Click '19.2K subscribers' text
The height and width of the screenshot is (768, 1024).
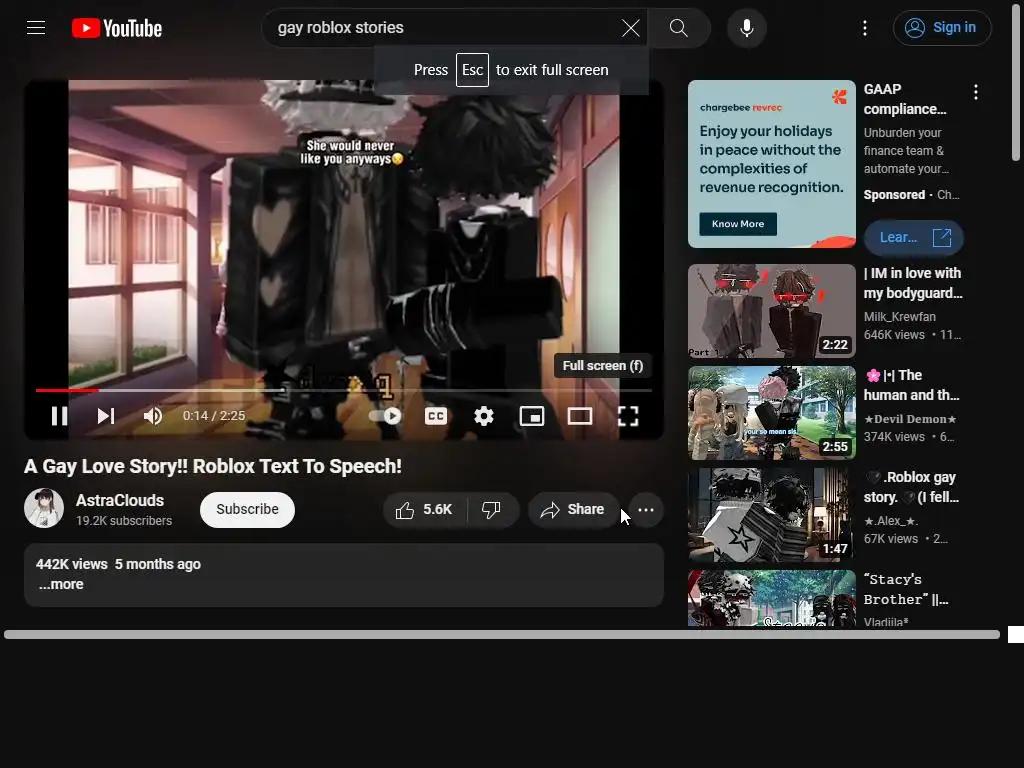pyautogui.click(x=124, y=520)
